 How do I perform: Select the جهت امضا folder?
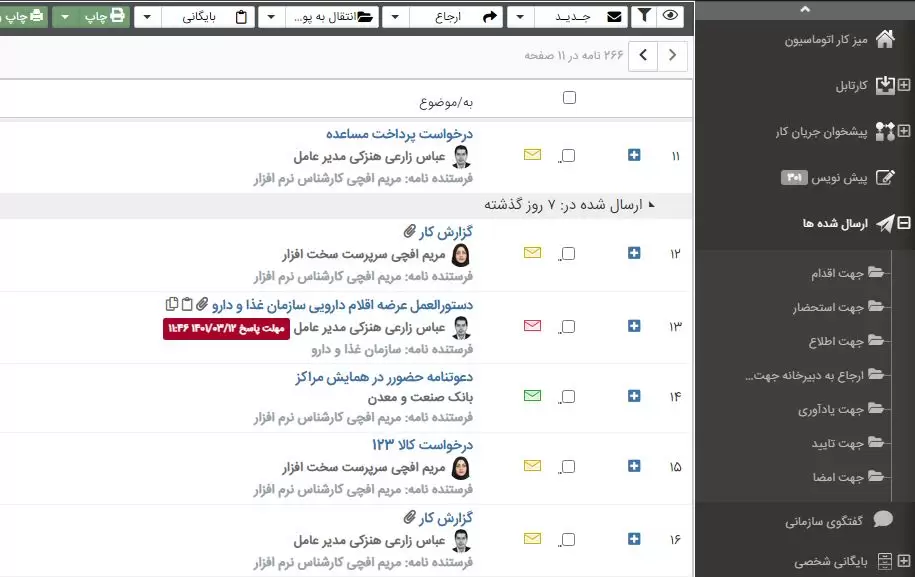tap(840, 477)
